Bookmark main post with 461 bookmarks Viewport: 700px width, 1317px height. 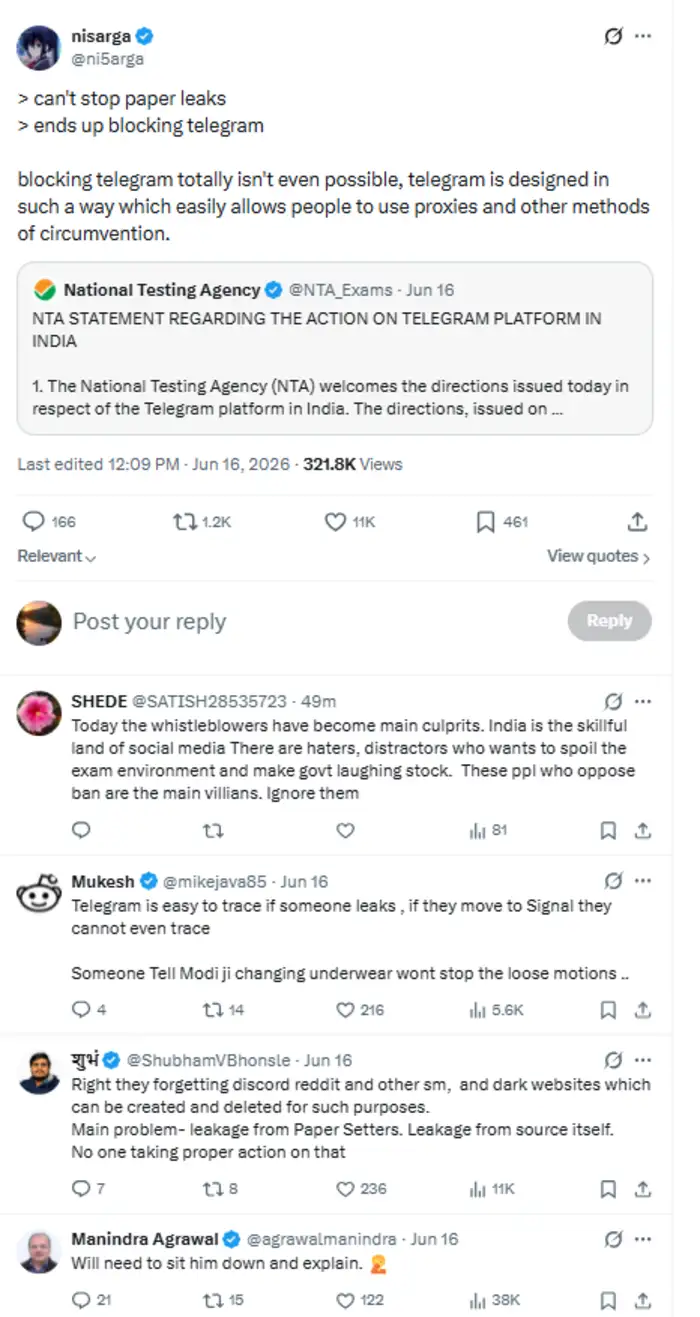click(x=501, y=521)
